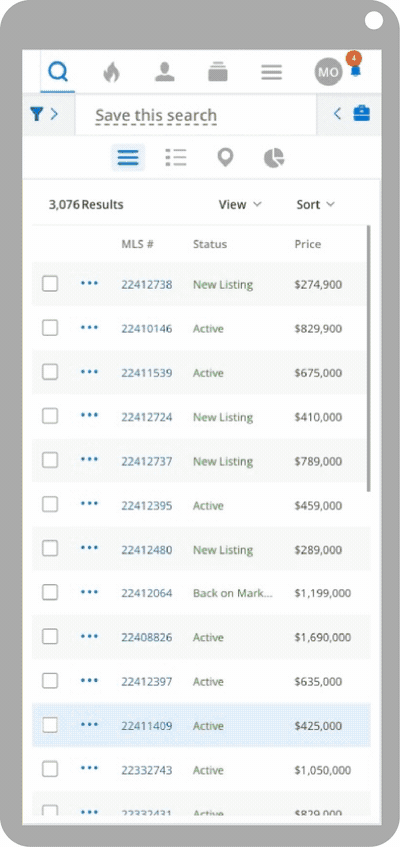400x847 pixels.
Task: Click Save this search link
Action: coord(156,116)
